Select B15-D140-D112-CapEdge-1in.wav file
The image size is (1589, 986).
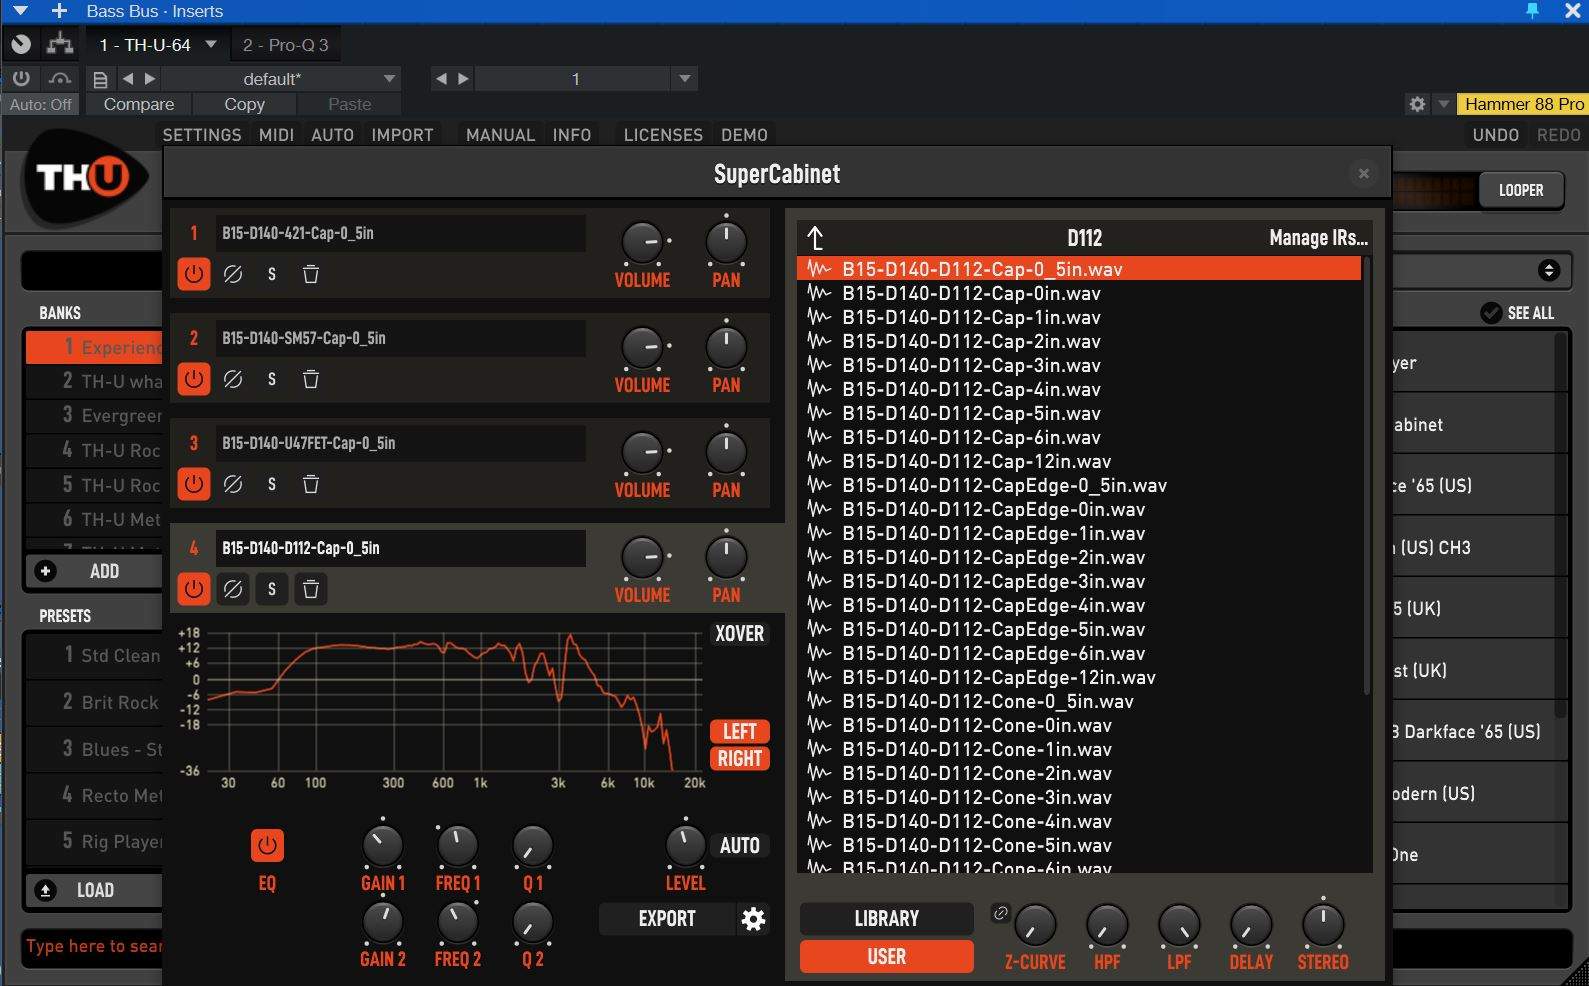pyautogui.click(x=1079, y=533)
